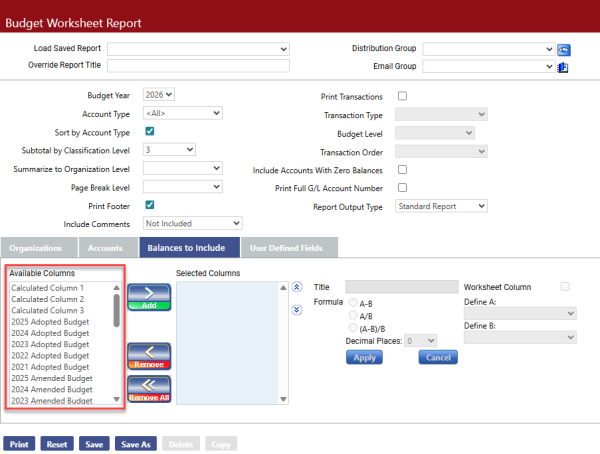Select the A-B formula radio button

(x=352, y=300)
